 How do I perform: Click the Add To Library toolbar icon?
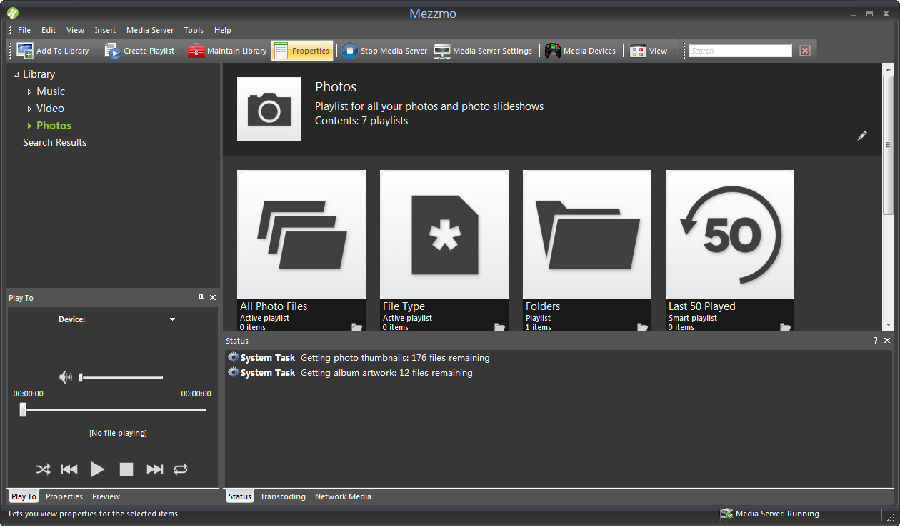coord(24,51)
